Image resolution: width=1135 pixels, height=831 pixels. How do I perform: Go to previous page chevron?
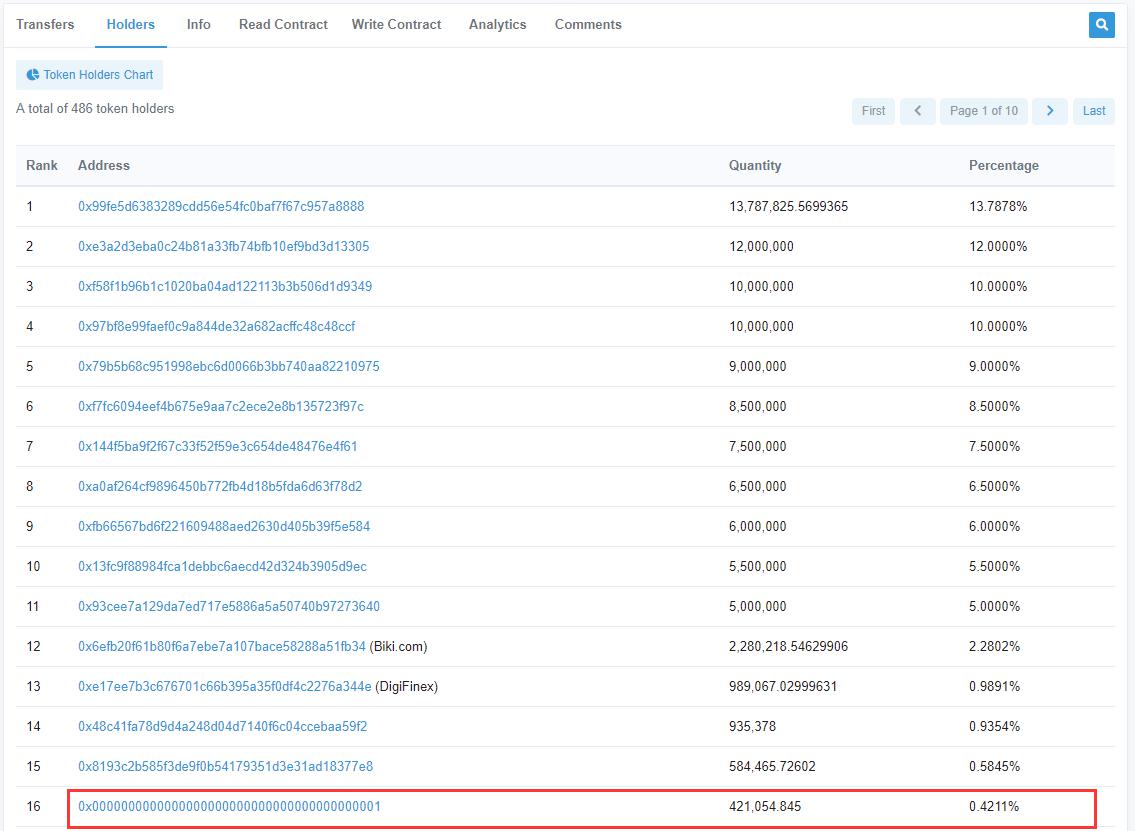coord(917,111)
